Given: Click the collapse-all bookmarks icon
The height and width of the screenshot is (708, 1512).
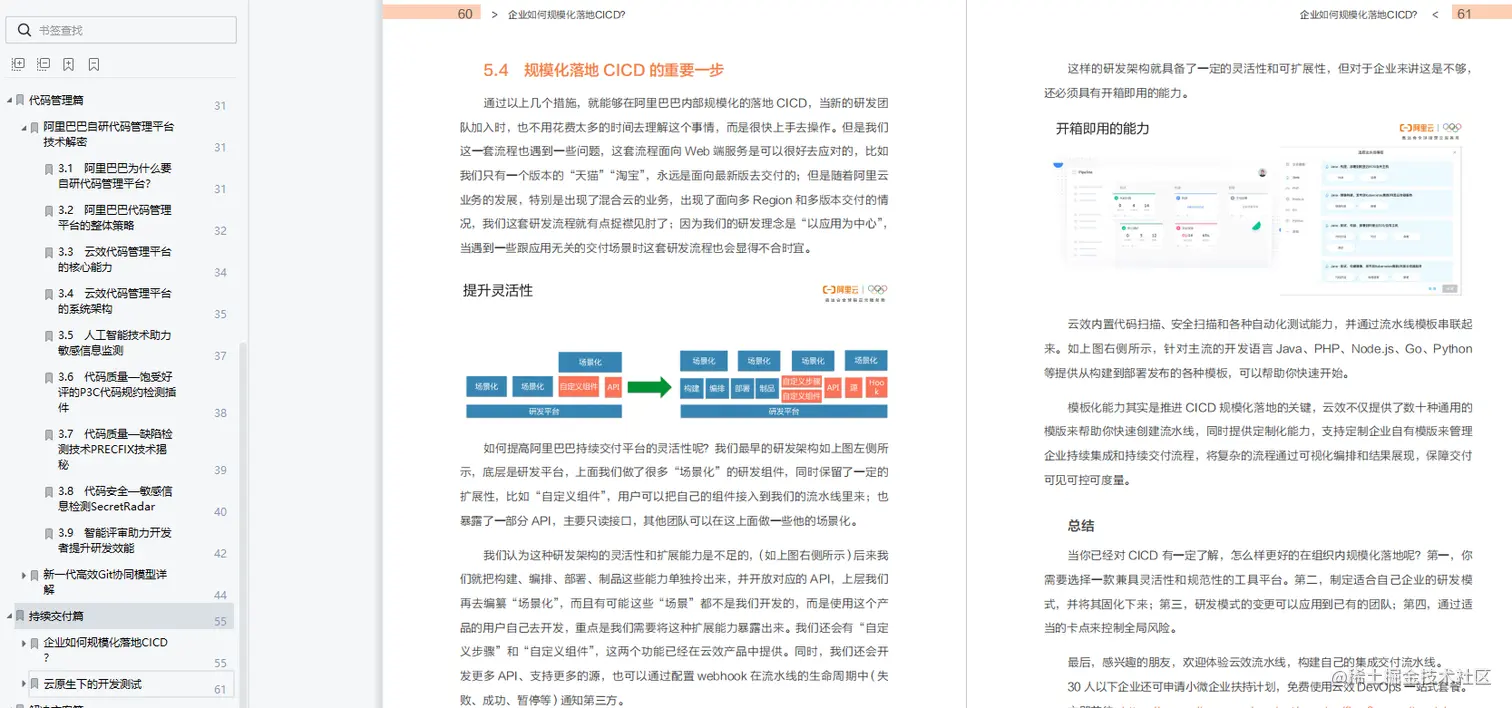Looking at the screenshot, I should [x=43, y=64].
